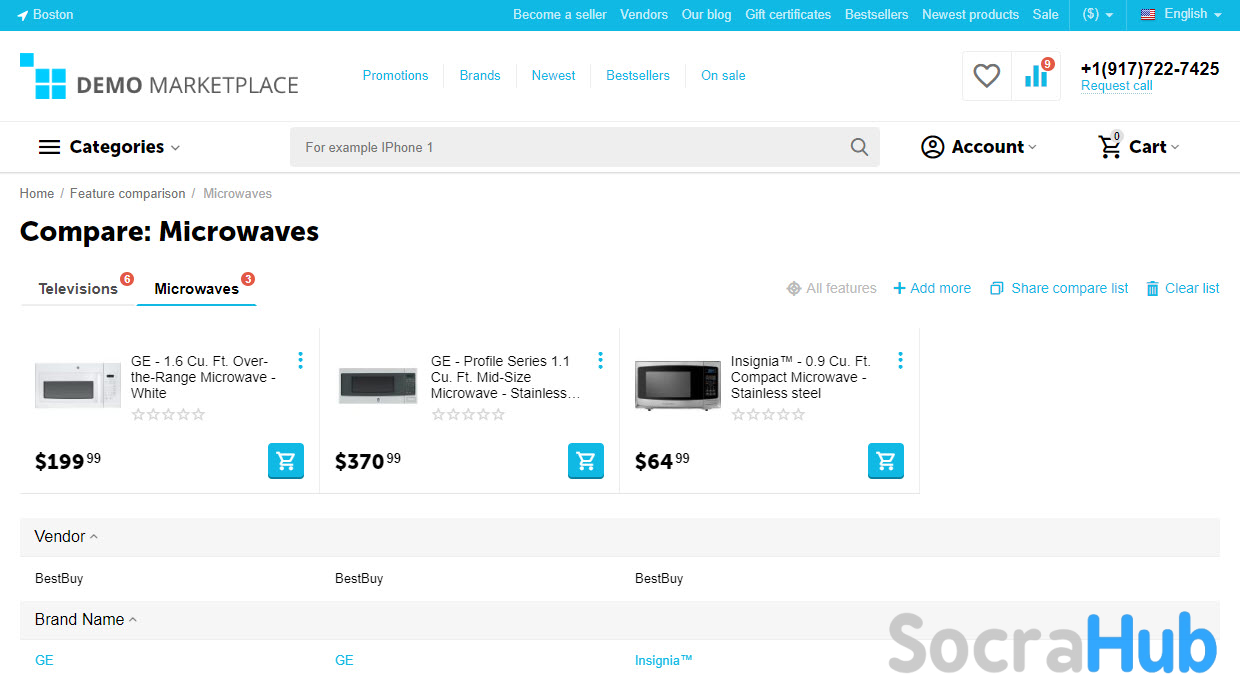Click the Categories hamburger icon
This screenshot has height=678, width=1240.
[x=49, y=147]
